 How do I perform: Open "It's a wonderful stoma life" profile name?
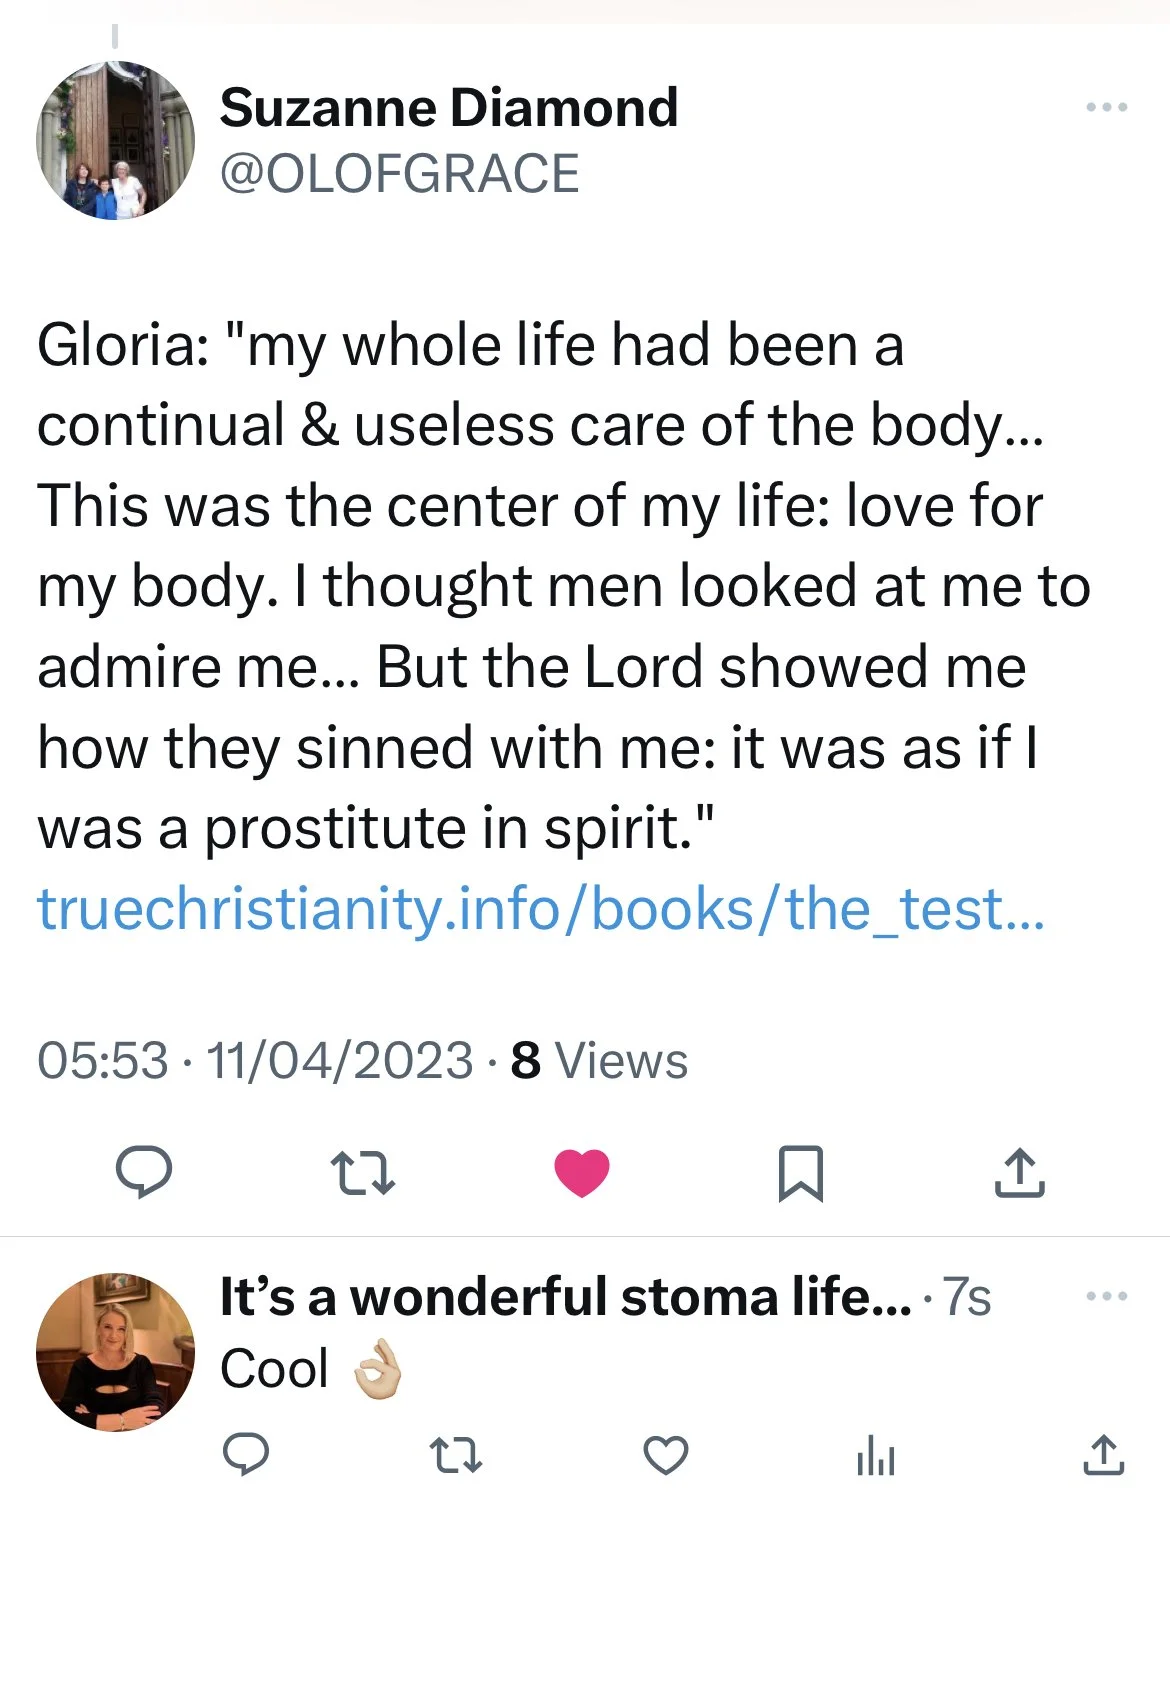click(565, 1297)
